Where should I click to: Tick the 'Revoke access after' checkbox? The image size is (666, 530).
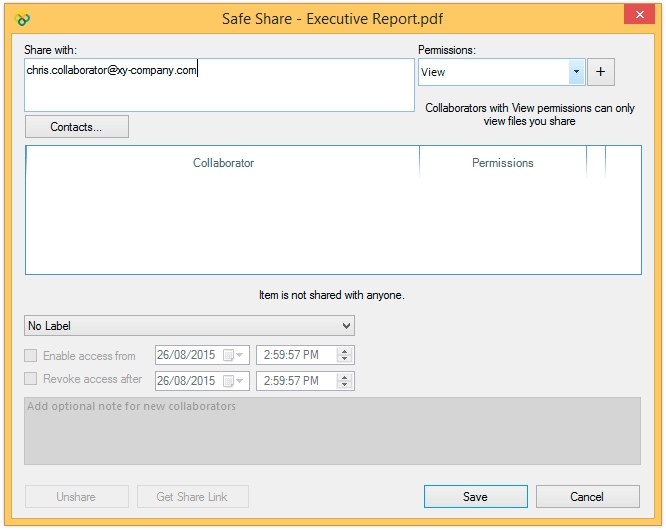click(31, 378)
